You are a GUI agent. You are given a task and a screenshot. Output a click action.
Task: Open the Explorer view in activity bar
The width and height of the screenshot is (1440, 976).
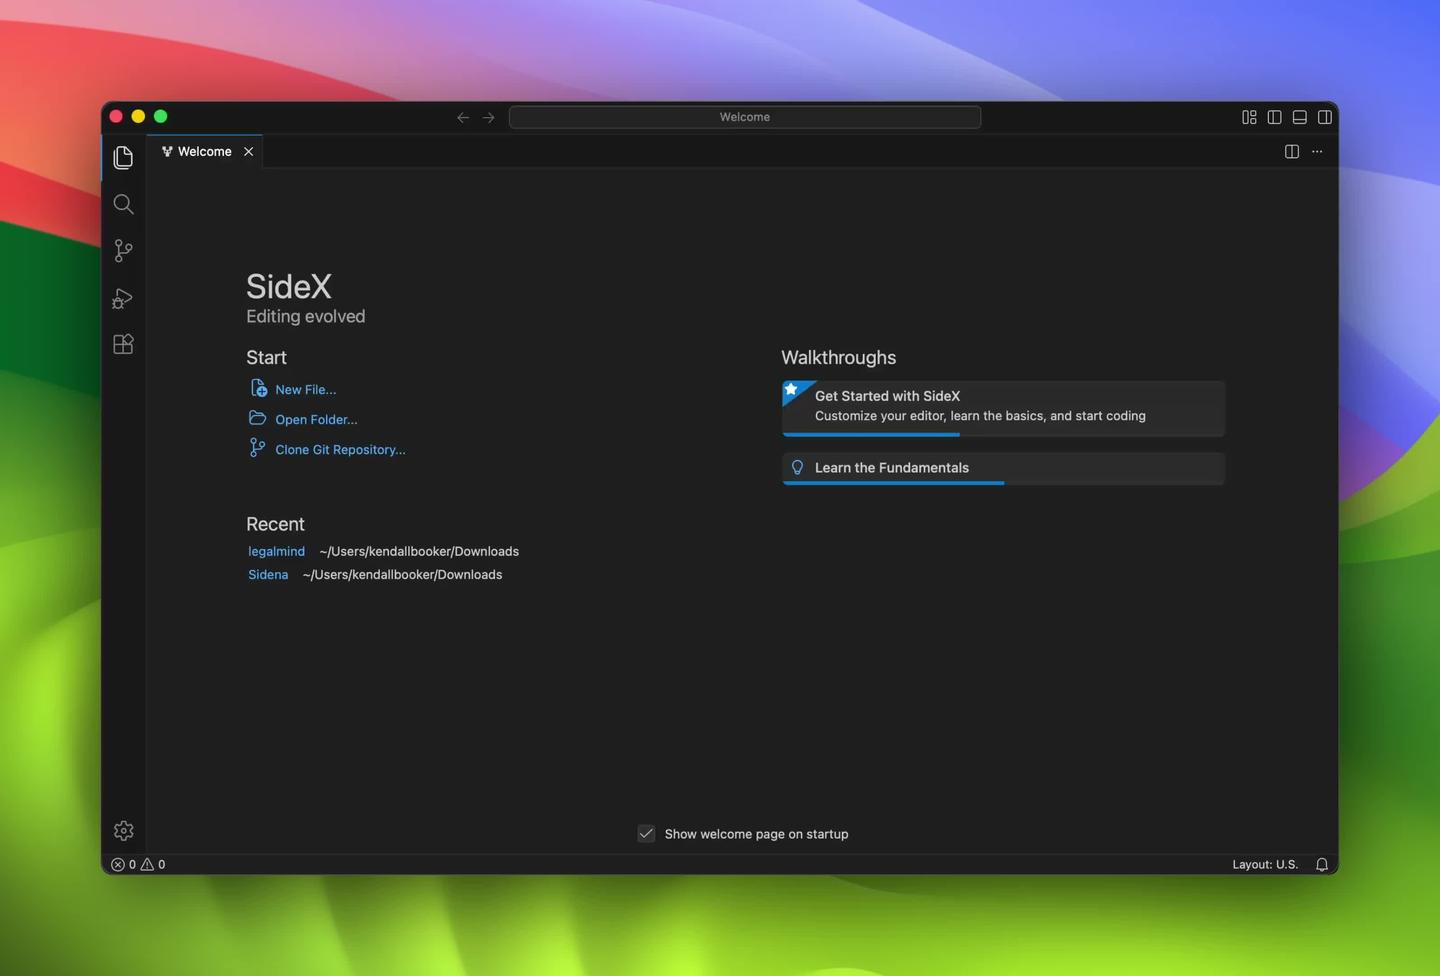[123, 157]
